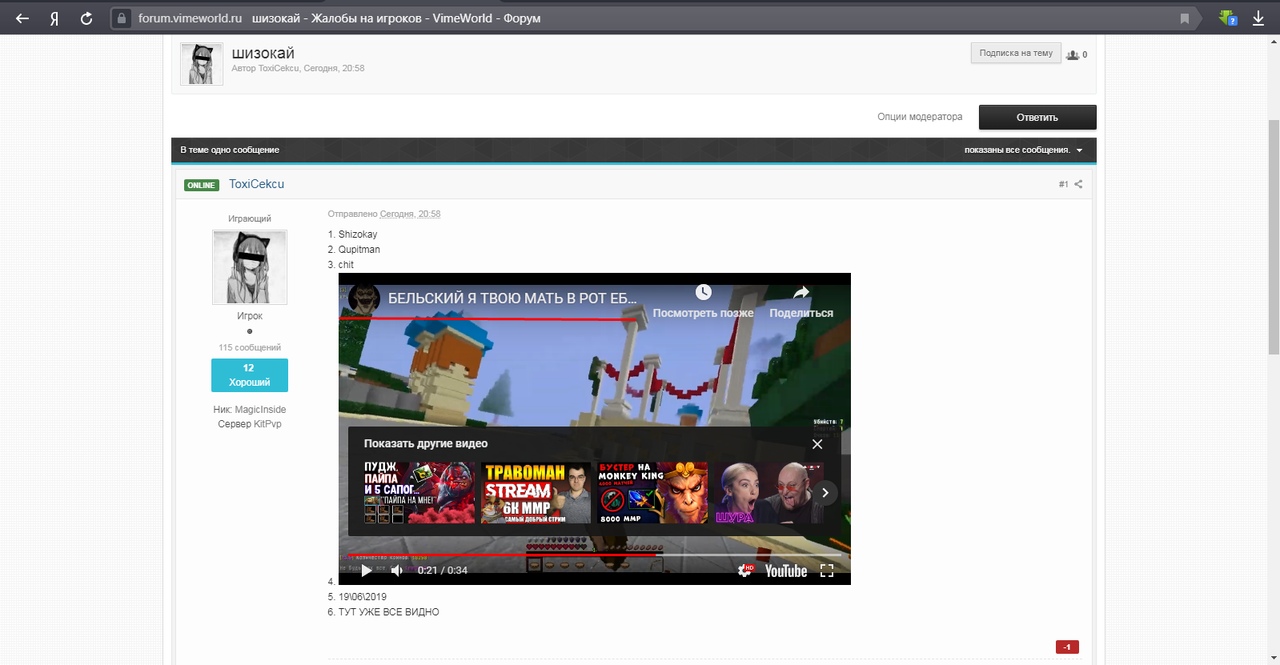The height and width of the screenshot is (665, 1280).
Task: Click the 'Сервер KitPvp' line
Action: [x=249, y=424]
